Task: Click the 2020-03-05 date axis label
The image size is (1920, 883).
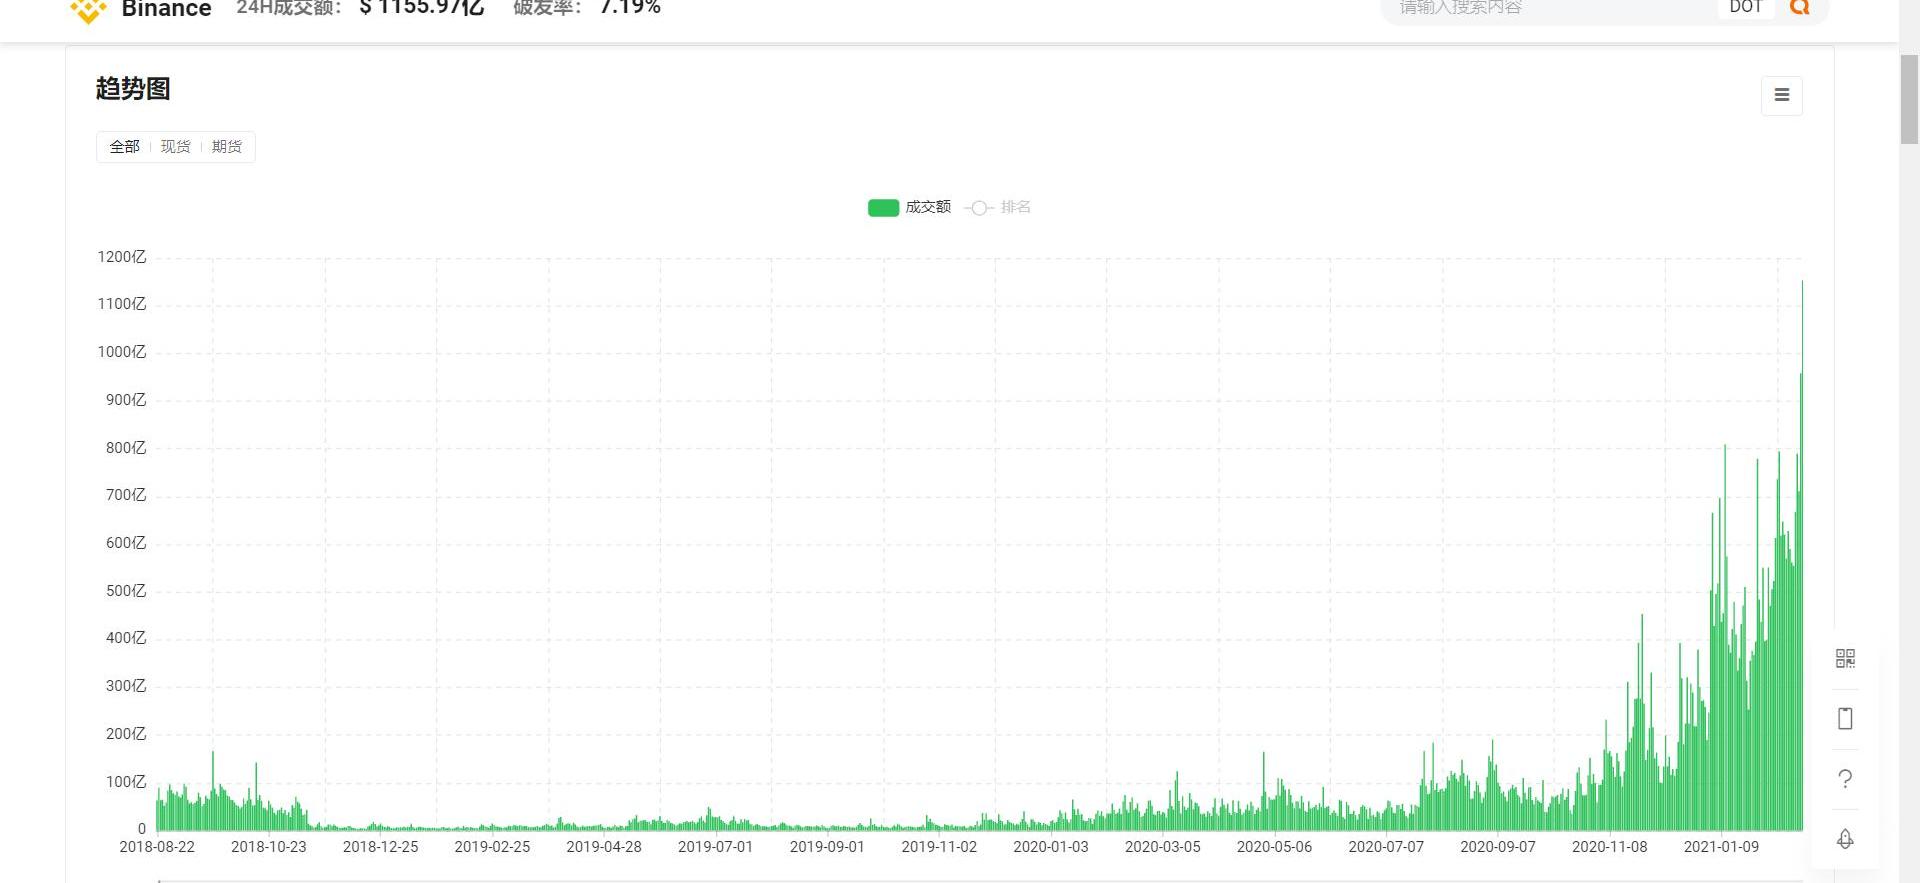Action: (1162, 847)
